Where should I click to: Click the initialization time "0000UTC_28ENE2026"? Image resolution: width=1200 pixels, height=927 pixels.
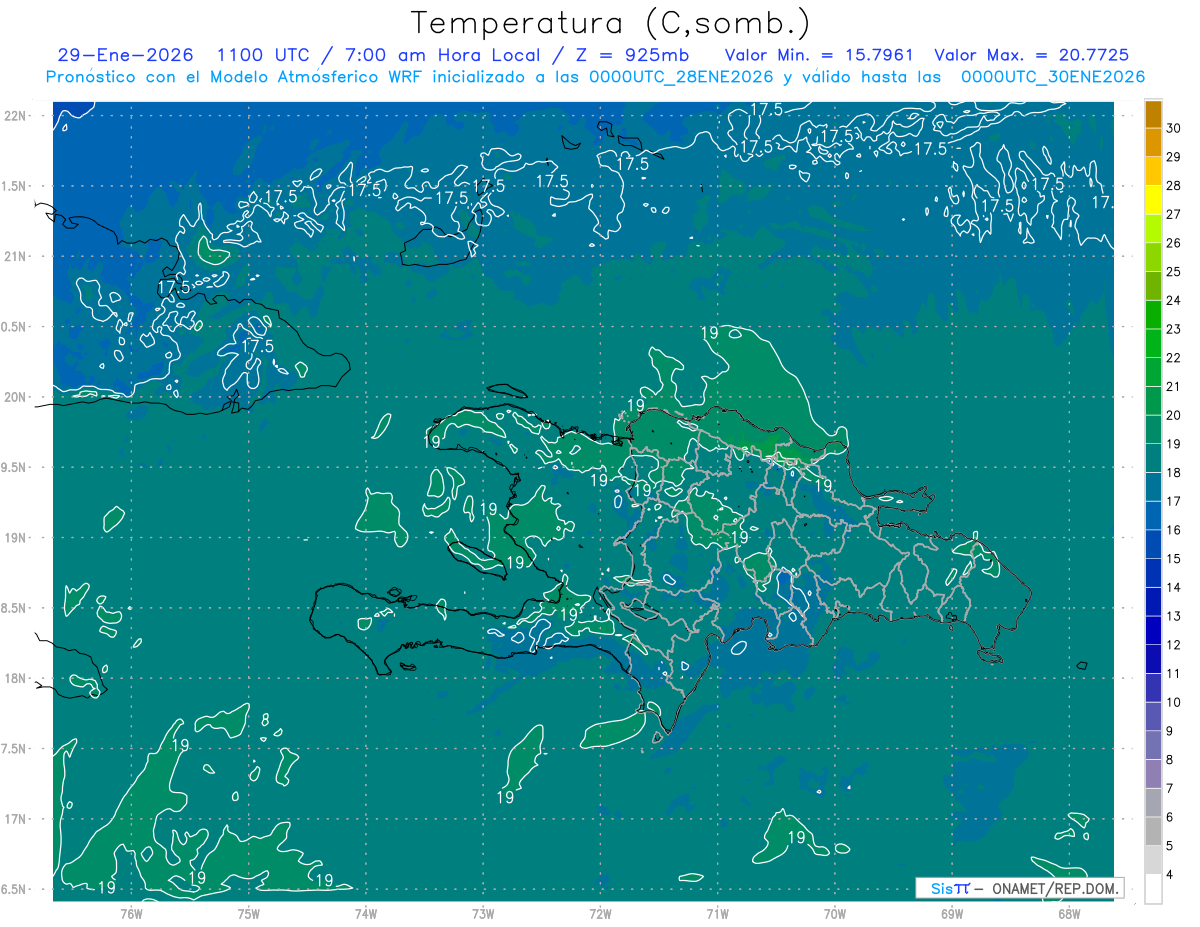tap(681, 77)
